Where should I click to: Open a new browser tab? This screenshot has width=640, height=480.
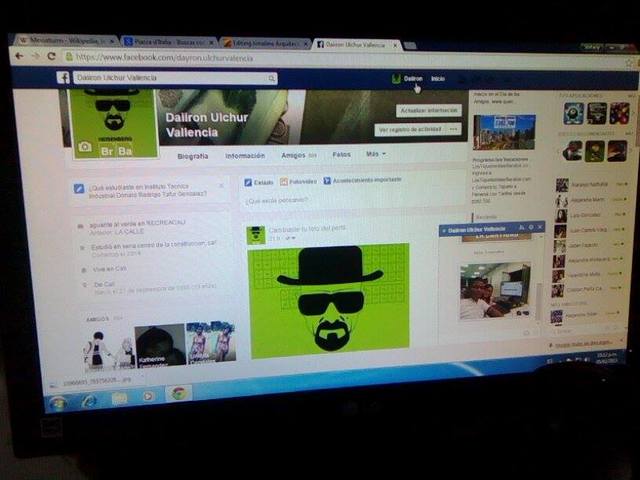pos(410,46)
